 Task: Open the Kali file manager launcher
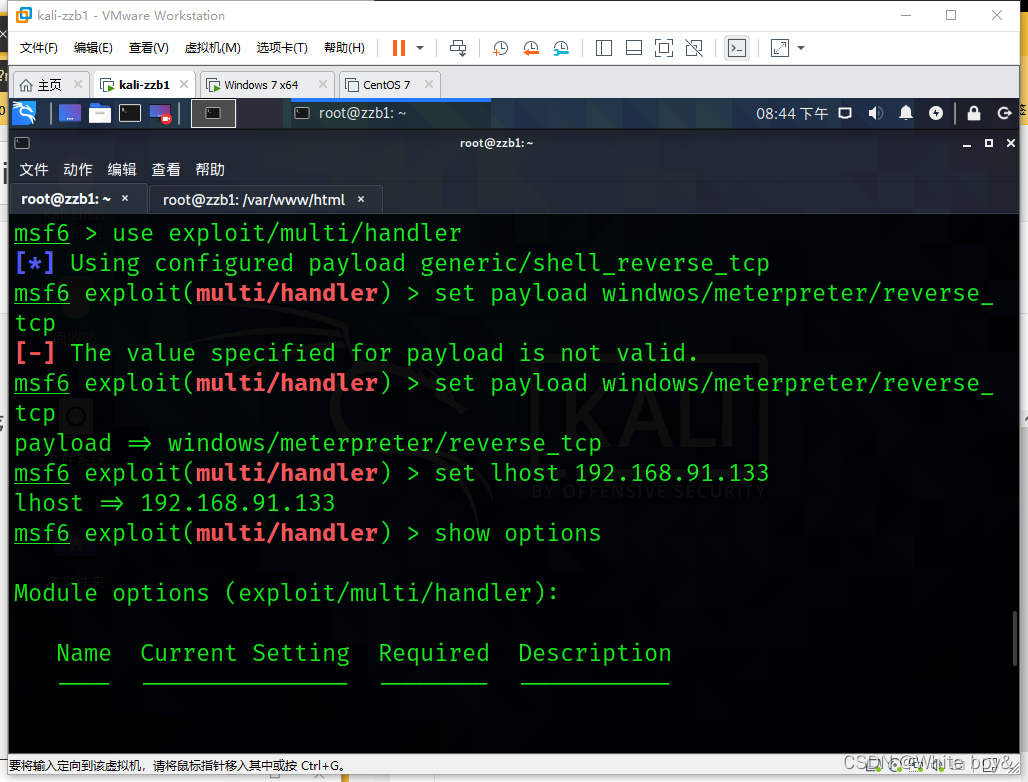[x=100, y=113]
